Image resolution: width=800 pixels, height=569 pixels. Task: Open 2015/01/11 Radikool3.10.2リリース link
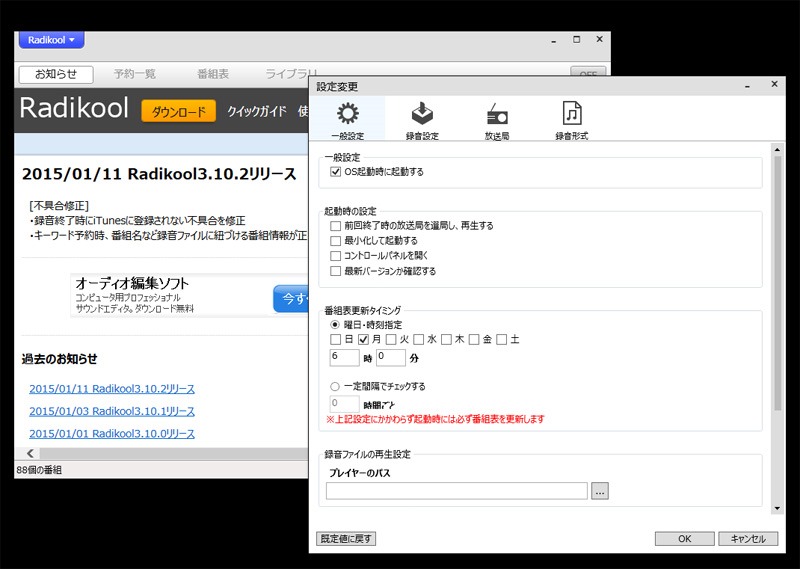pyautogui.click(x=112, y=389)
